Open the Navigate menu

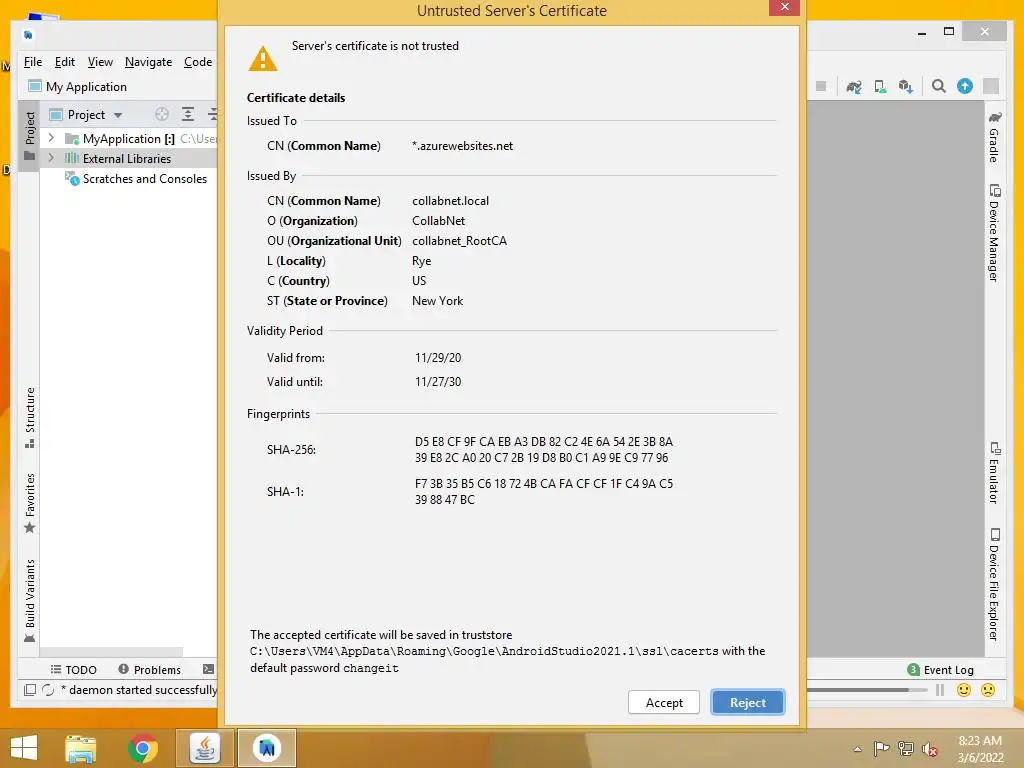[148, 62]
